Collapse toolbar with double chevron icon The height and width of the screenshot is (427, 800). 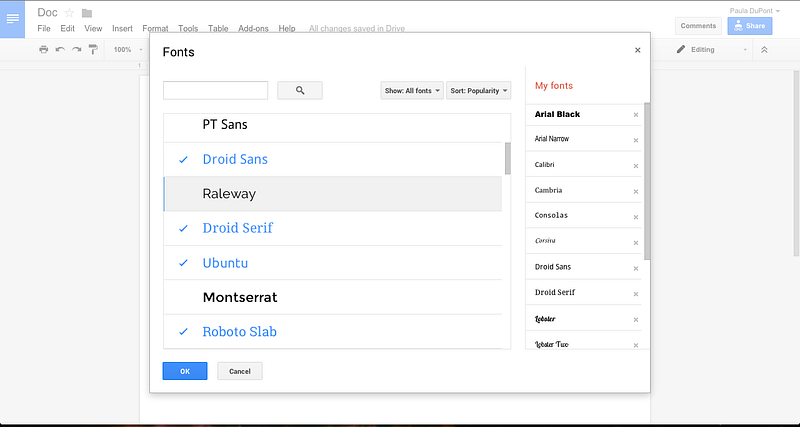tap(764, 49)
